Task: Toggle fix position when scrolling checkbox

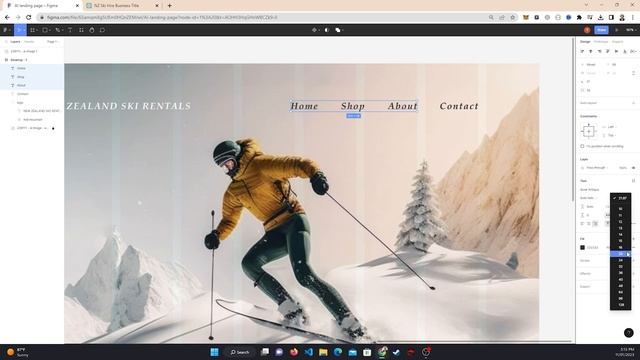Action: coord(582,146)
